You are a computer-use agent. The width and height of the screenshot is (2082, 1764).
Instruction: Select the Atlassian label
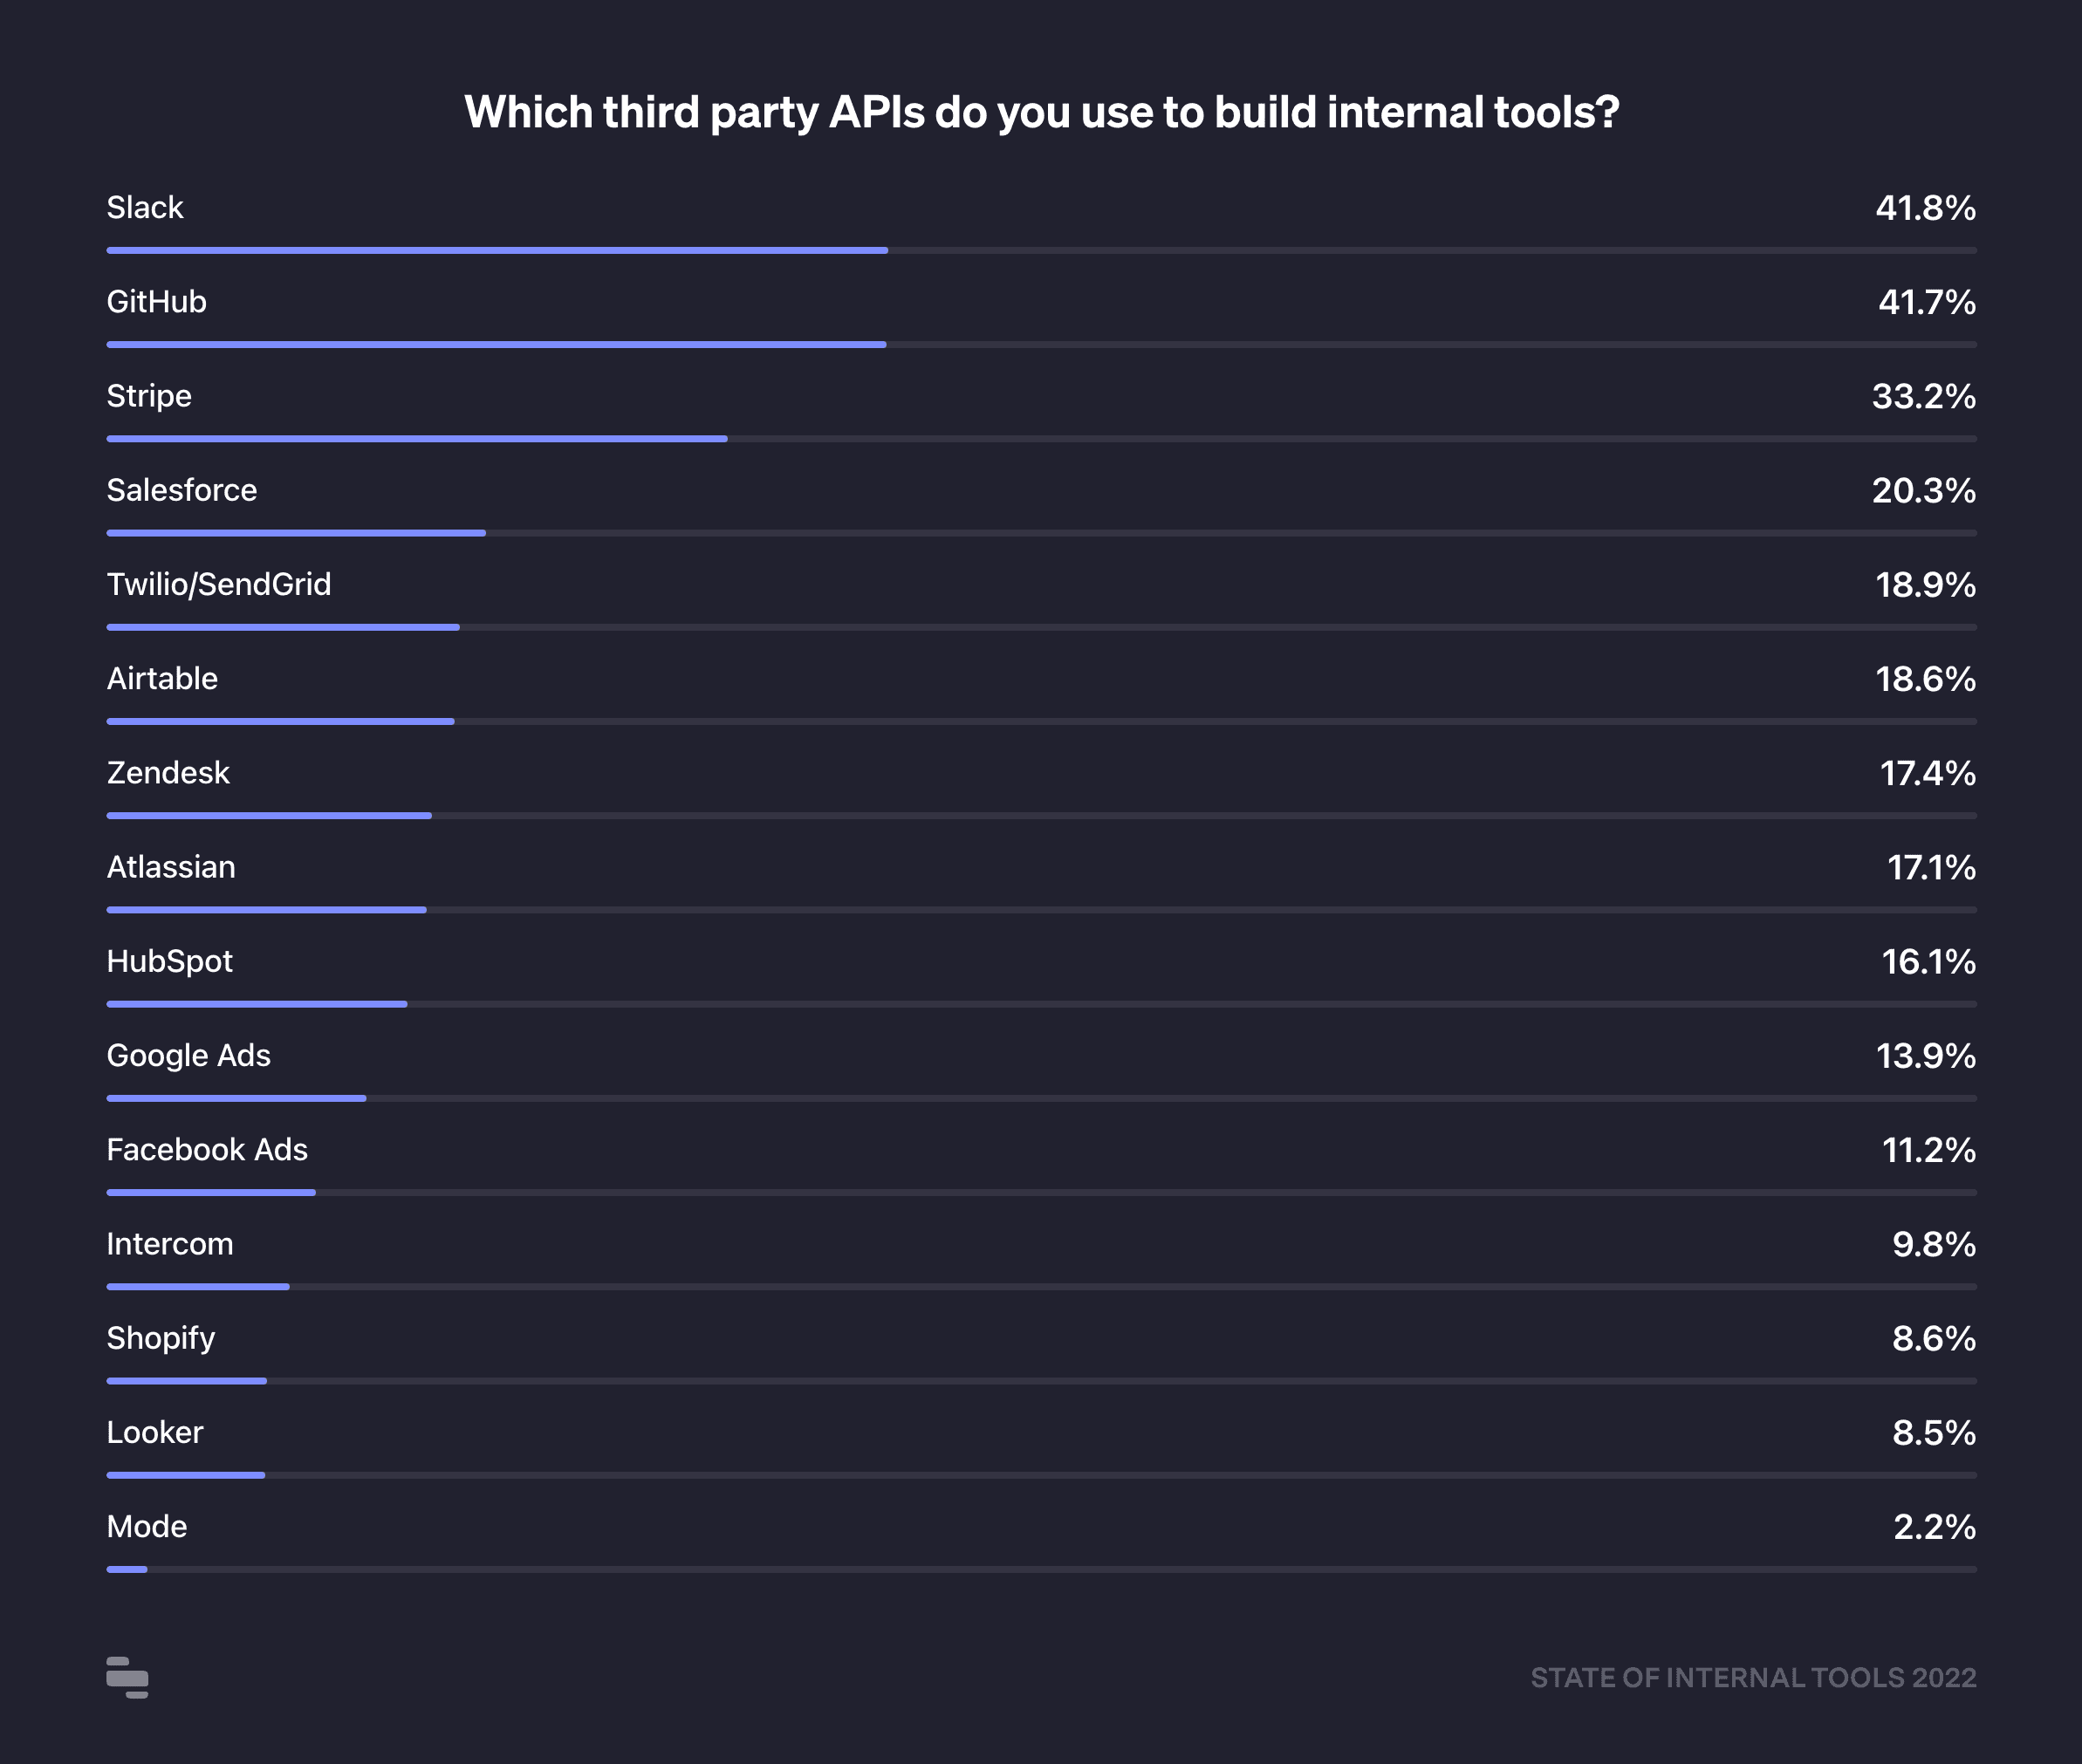pos(171,867)
